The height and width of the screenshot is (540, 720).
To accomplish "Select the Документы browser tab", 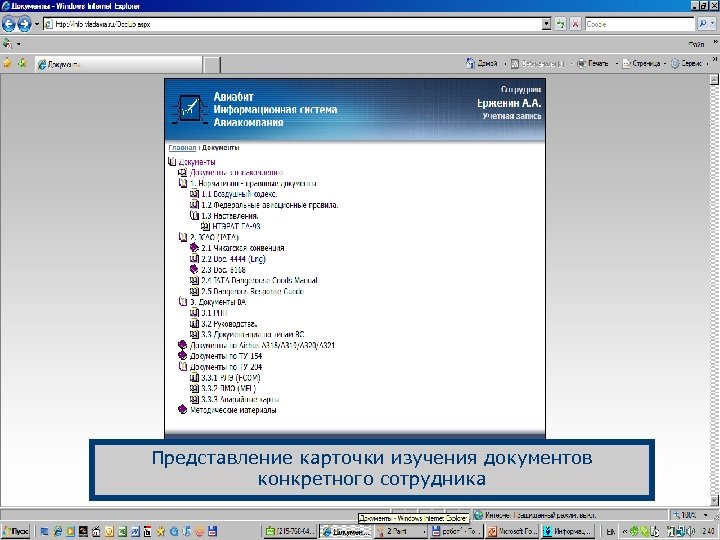I will click(118, 65).
